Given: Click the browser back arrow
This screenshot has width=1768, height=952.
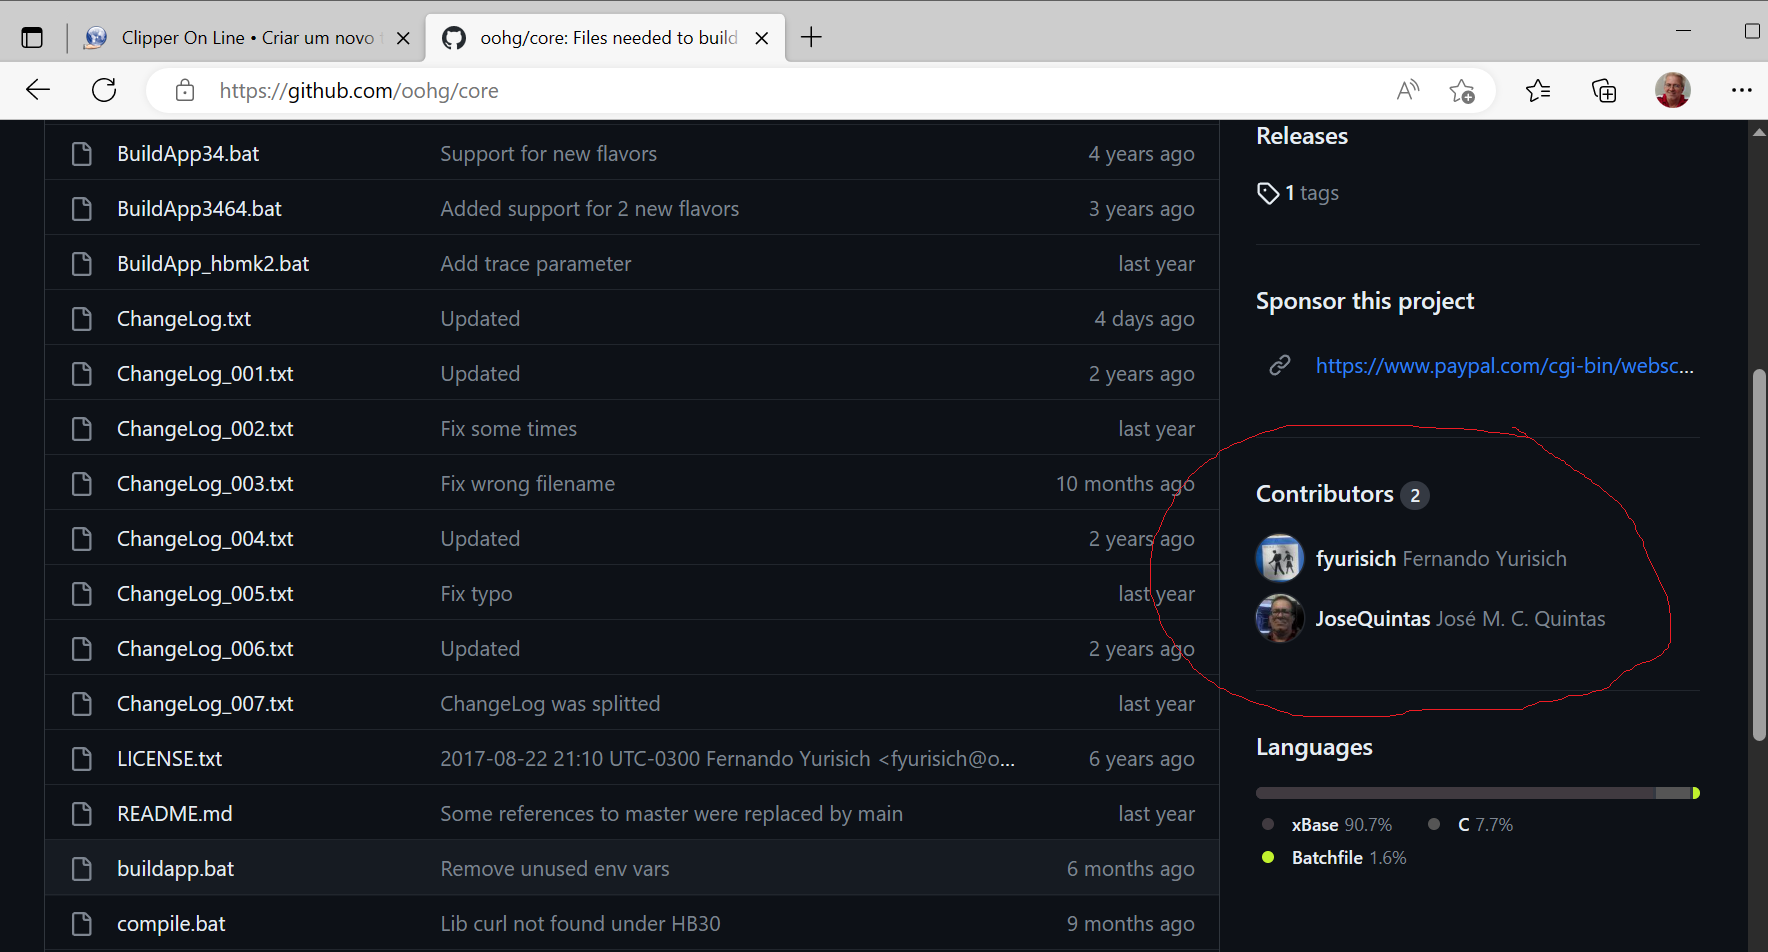Looking at the screenshot, I should click(x=38, y=90).
